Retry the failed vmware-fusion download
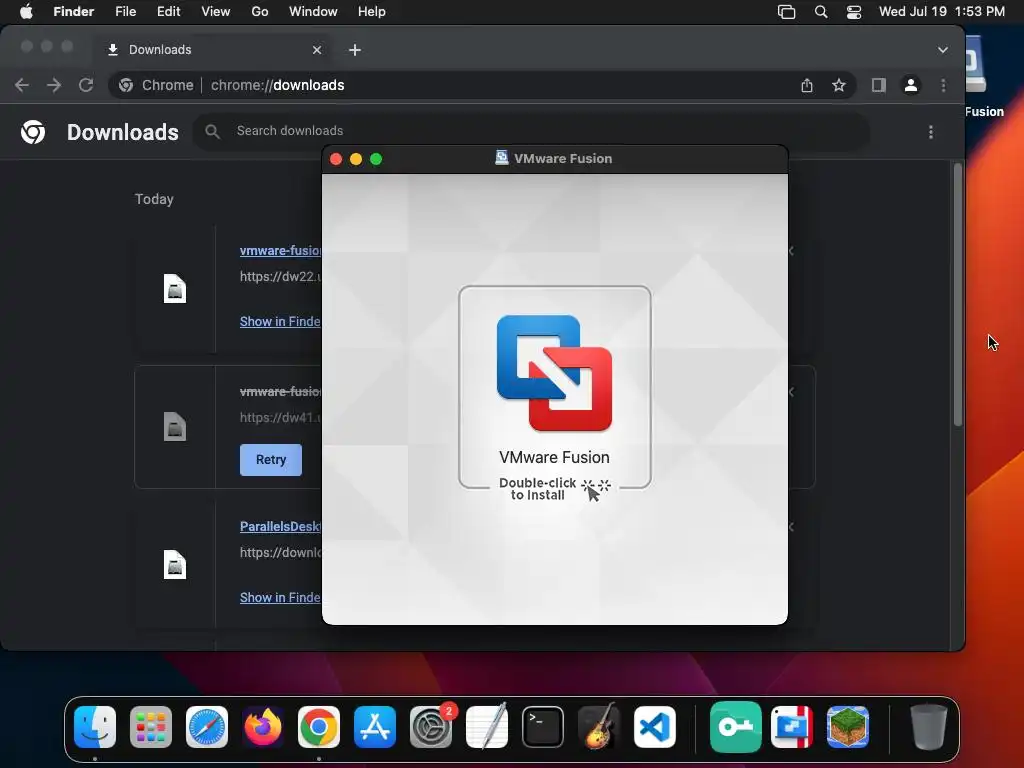The height and width of the screenshot is (768, 1024). click(x=271, y=460)
